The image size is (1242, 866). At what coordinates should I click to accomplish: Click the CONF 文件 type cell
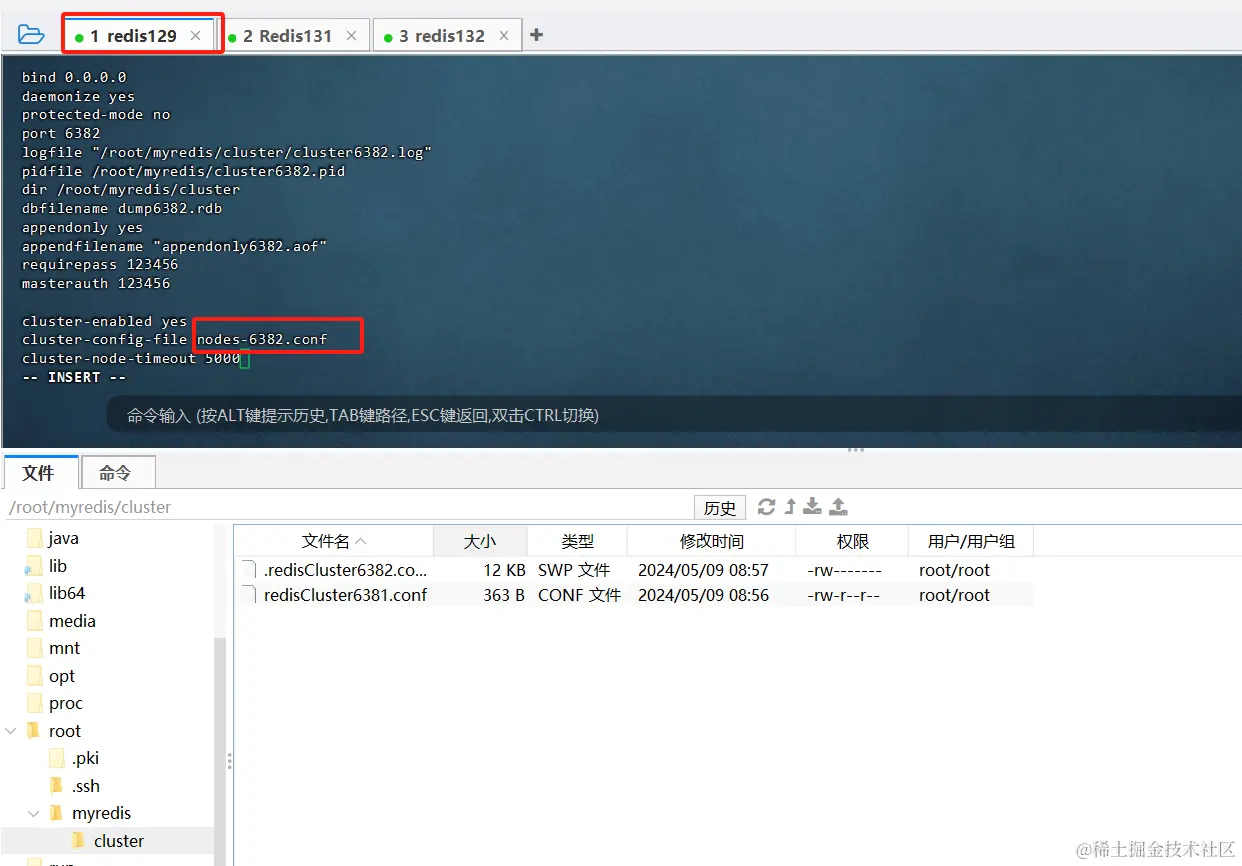[x=580, y=595]
